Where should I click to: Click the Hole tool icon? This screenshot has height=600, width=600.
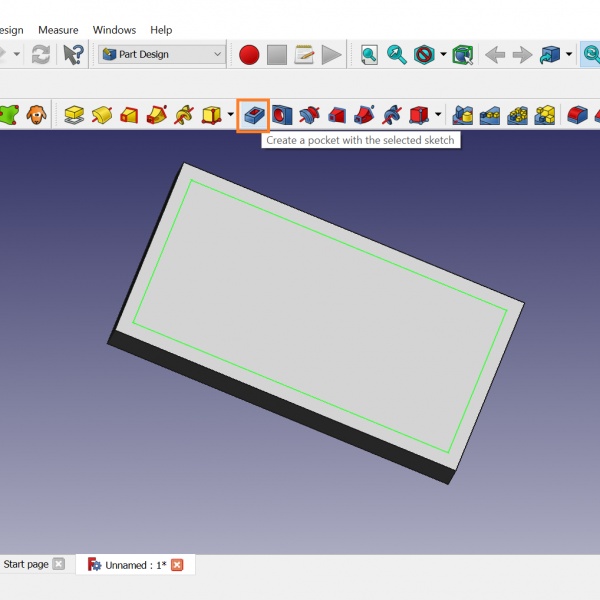281,115
